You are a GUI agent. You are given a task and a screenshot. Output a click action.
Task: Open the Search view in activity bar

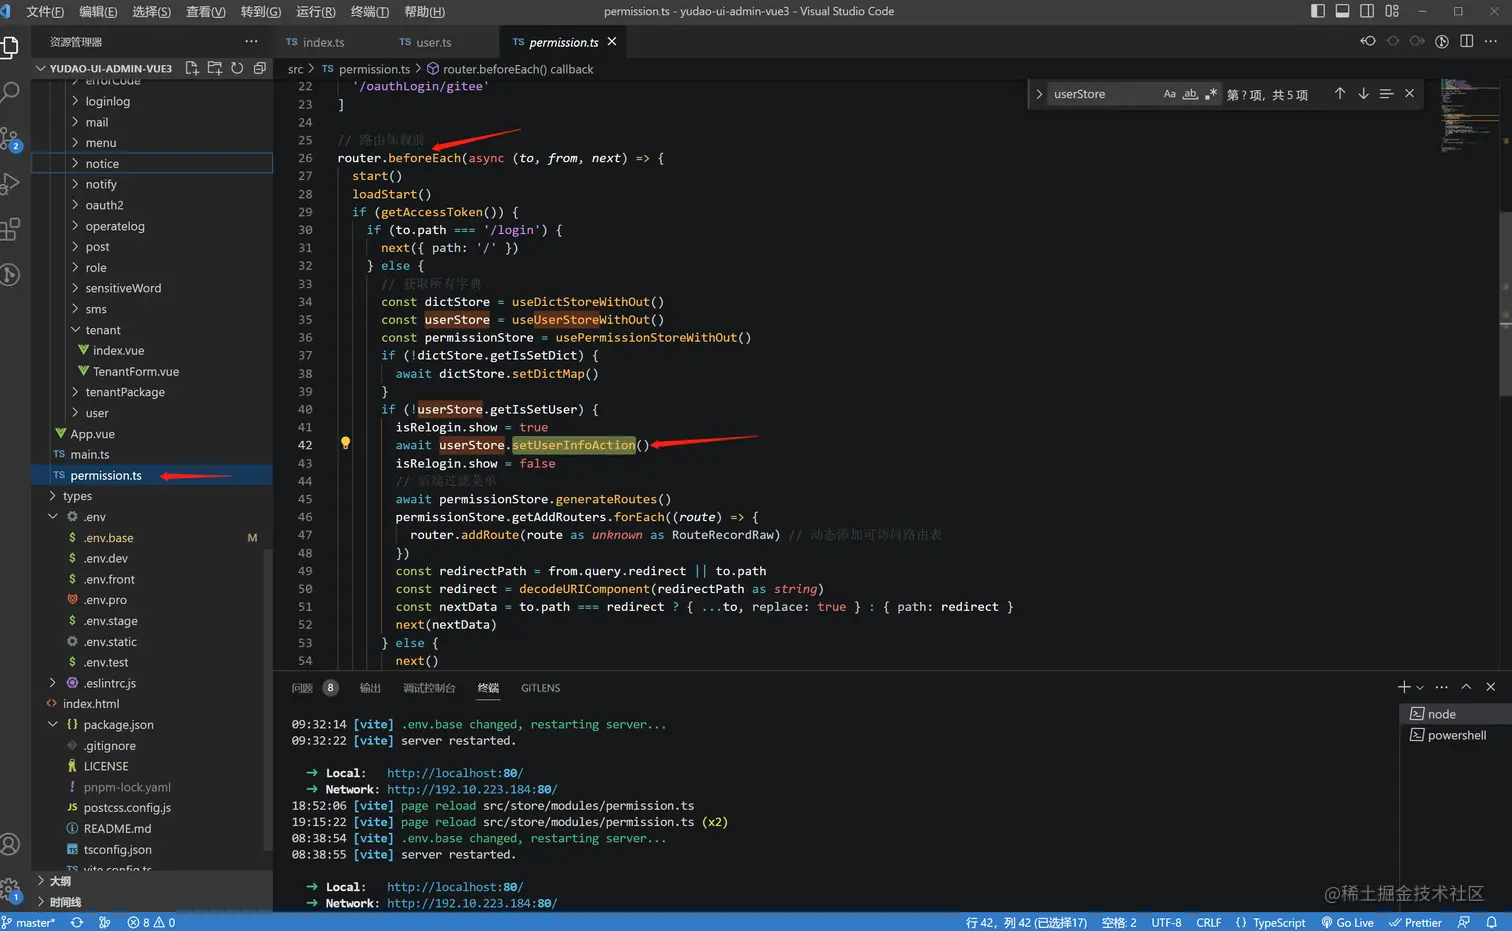pyautogui.click(x=10, y=93)
